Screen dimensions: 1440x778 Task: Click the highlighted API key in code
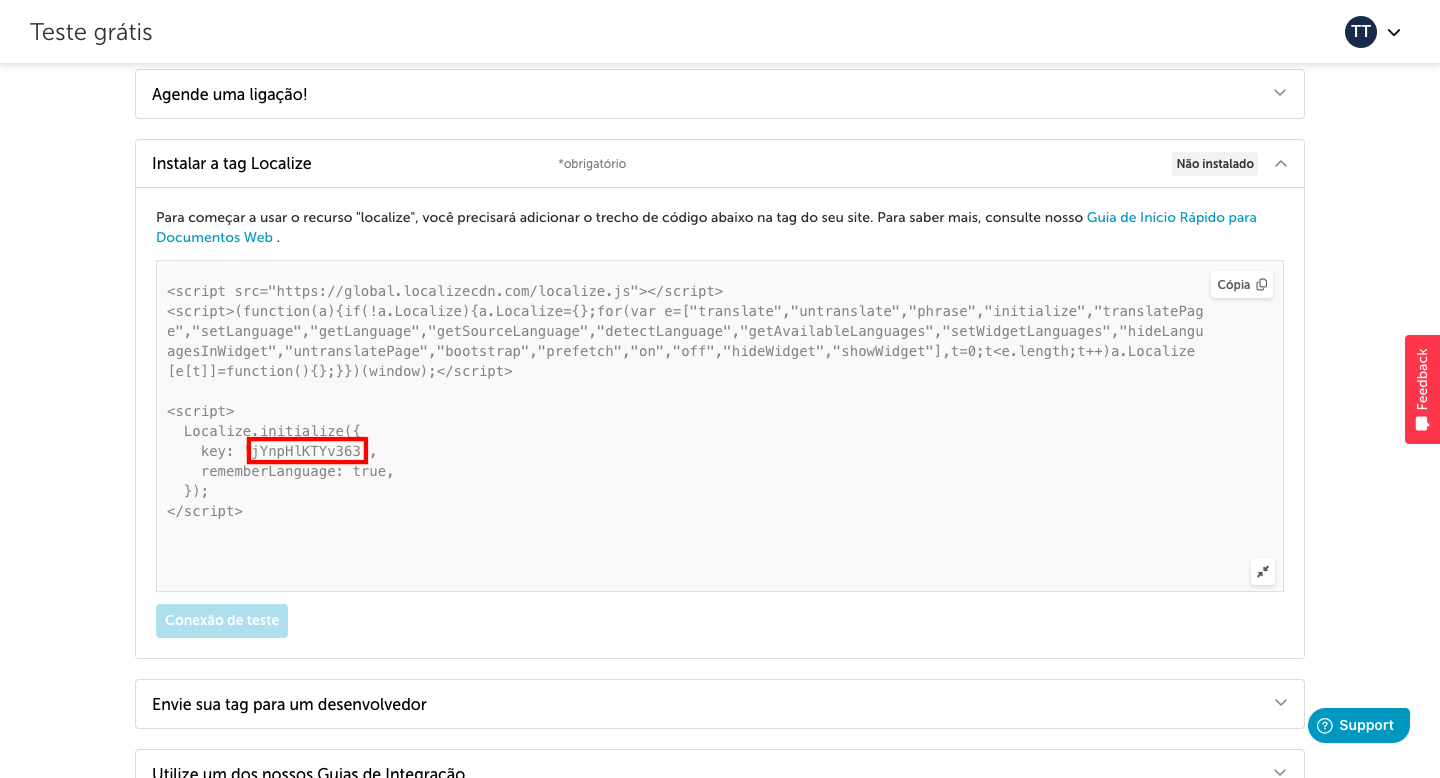307,451
